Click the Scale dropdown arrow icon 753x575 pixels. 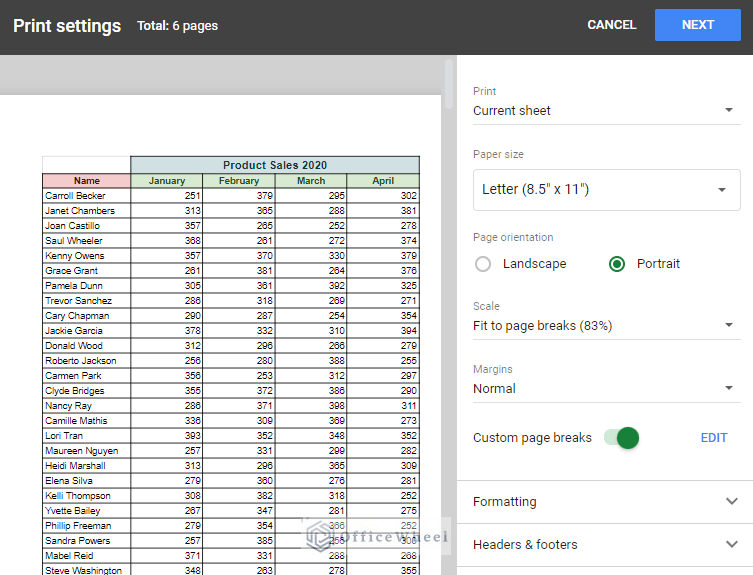(729, 326)
